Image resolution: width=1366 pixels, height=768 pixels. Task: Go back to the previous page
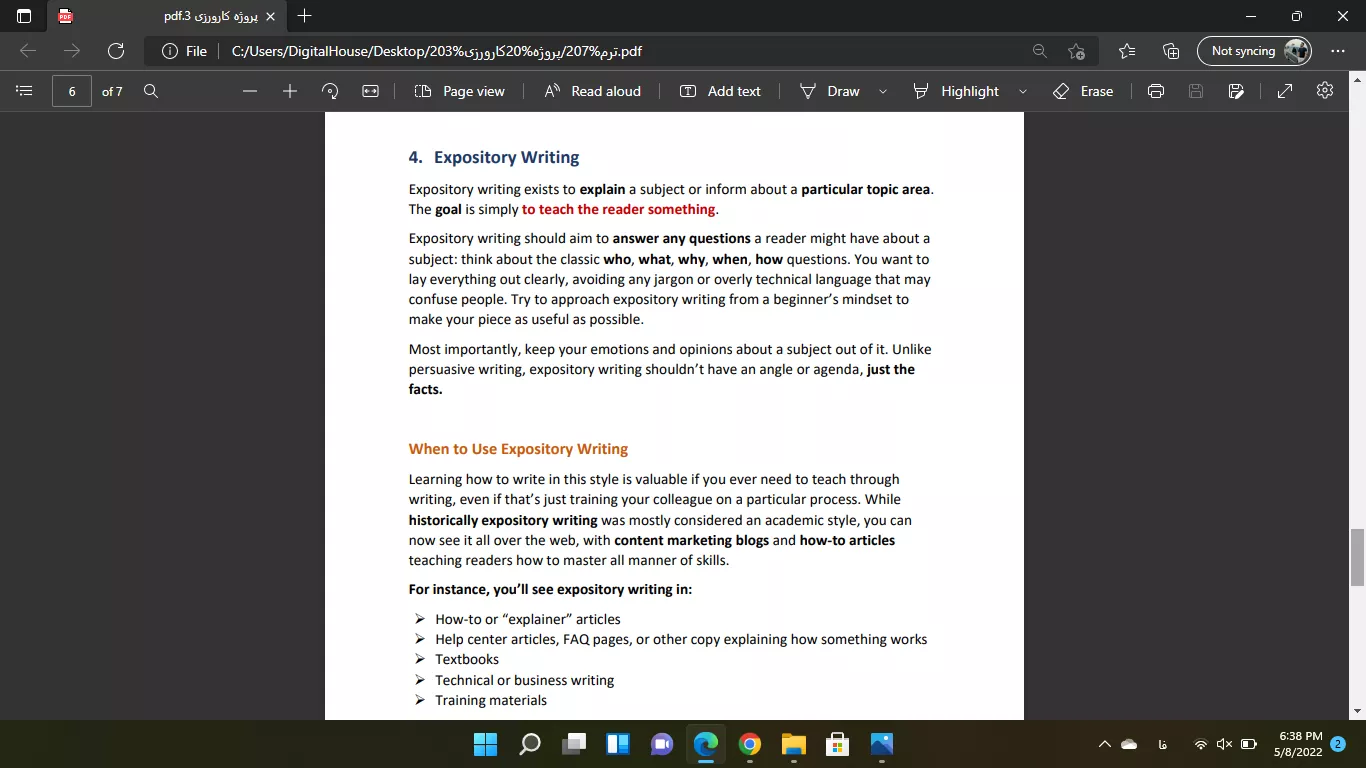click(x=28, y=51)
